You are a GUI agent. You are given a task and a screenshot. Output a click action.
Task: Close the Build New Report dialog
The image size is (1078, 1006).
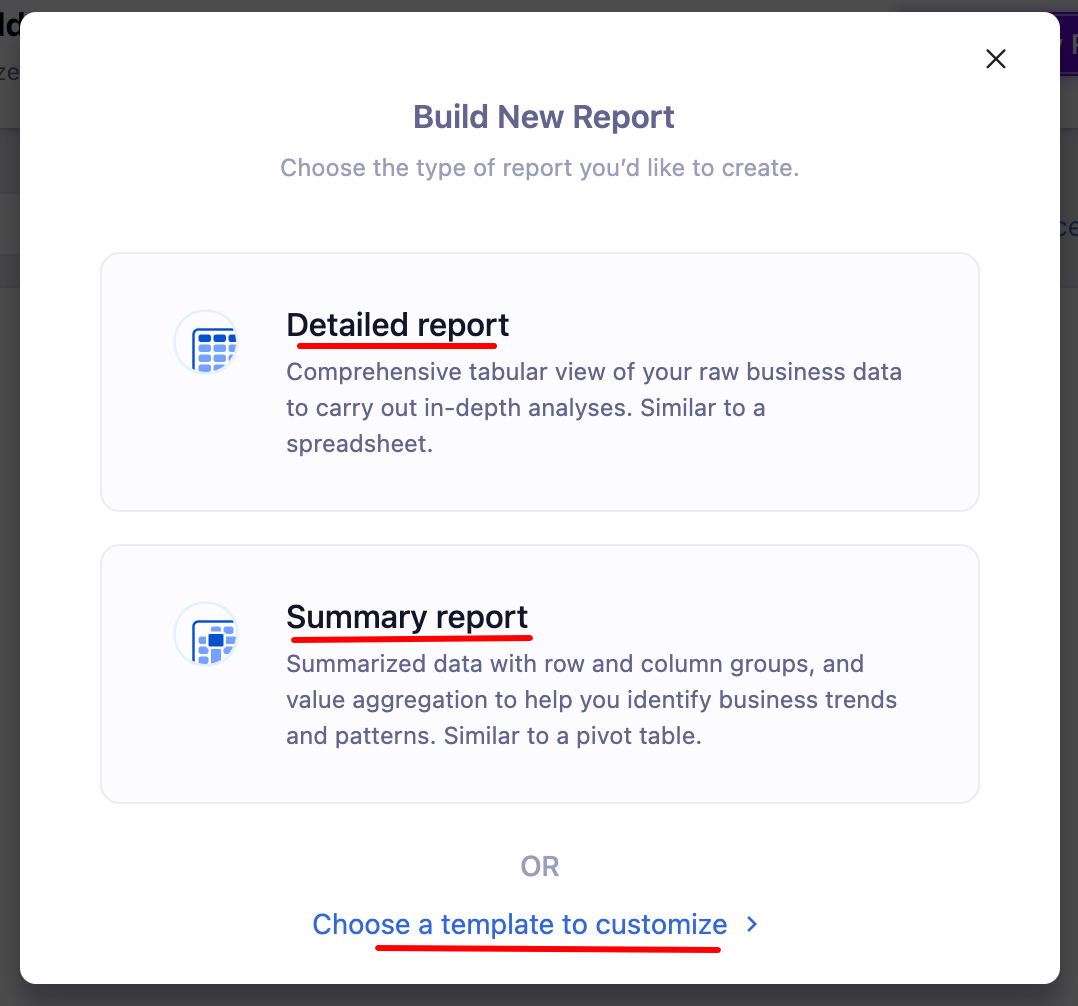(x=995, y=59)
